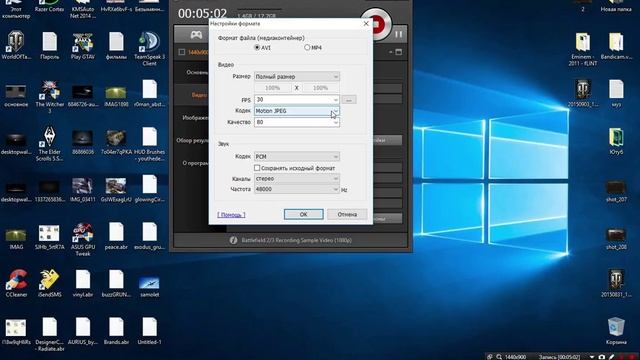The image size is (640, 360).
Task: Click the magnifier icon in bottom recording bar
Action: (499, 357)
